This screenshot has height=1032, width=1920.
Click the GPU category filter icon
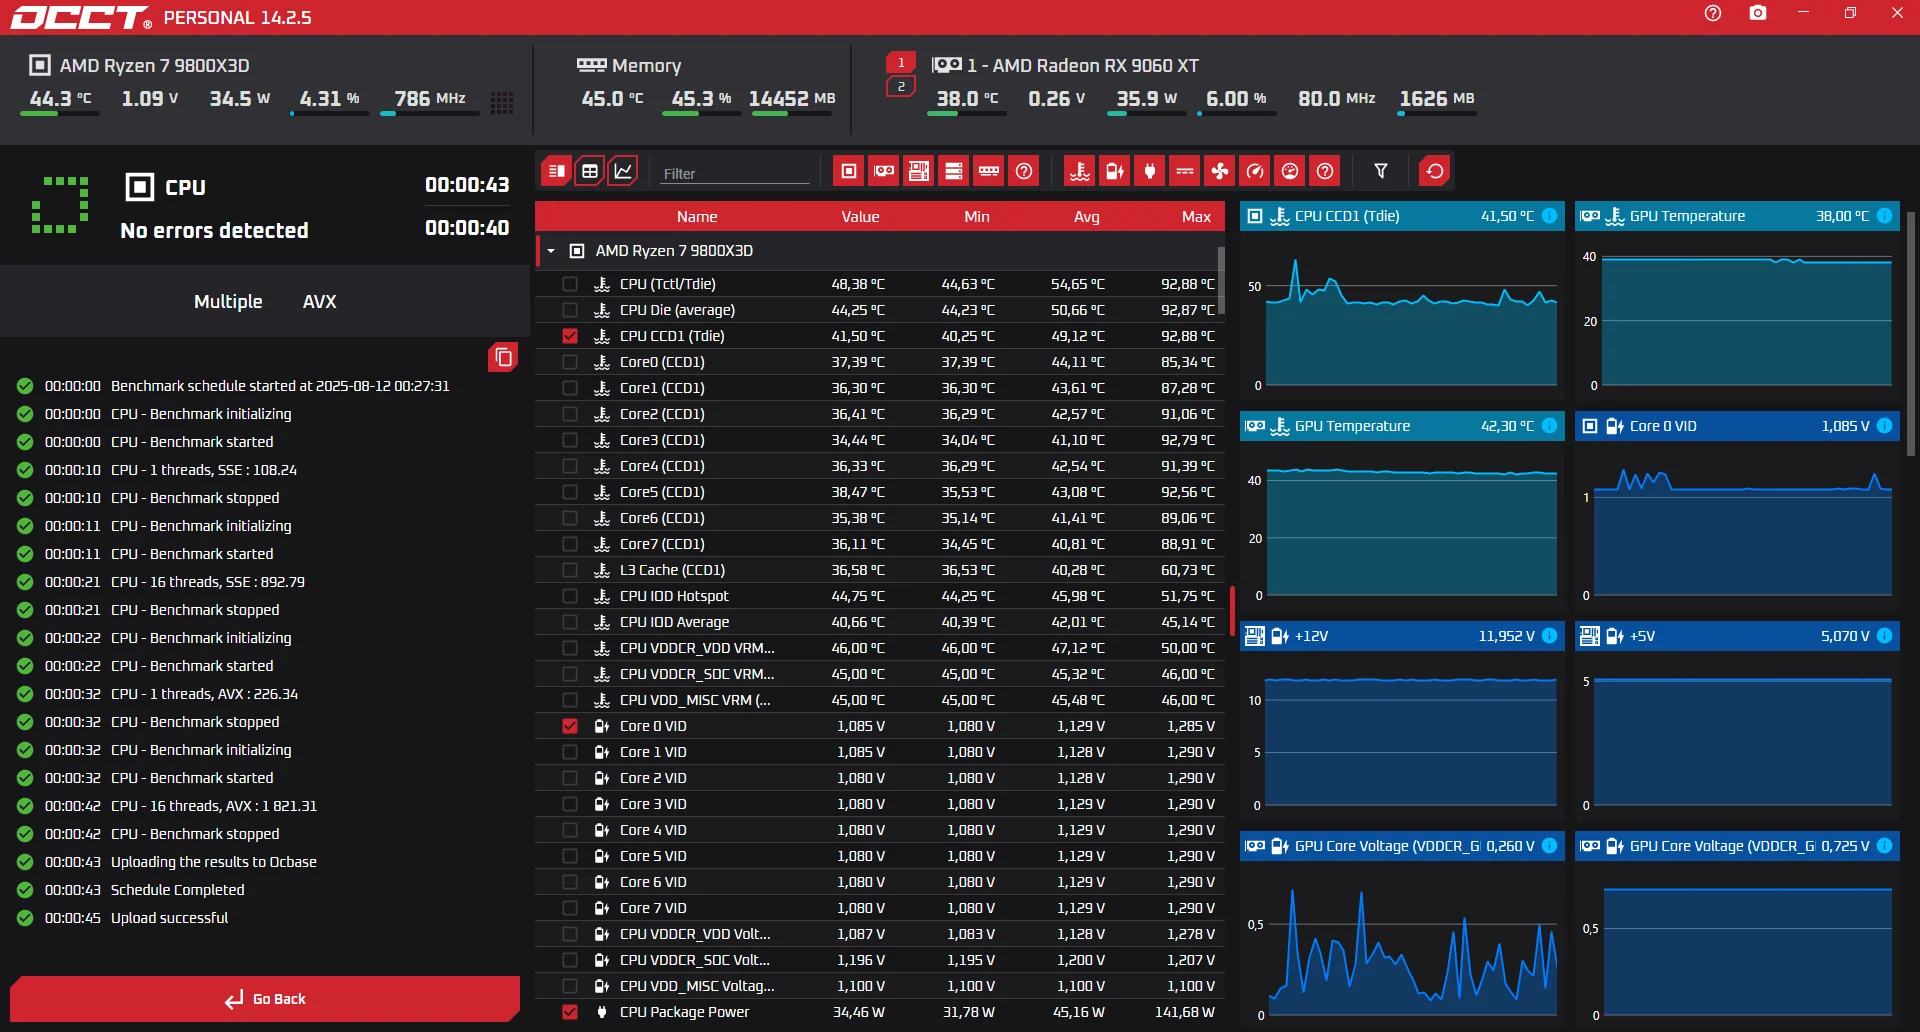point(884,171)
